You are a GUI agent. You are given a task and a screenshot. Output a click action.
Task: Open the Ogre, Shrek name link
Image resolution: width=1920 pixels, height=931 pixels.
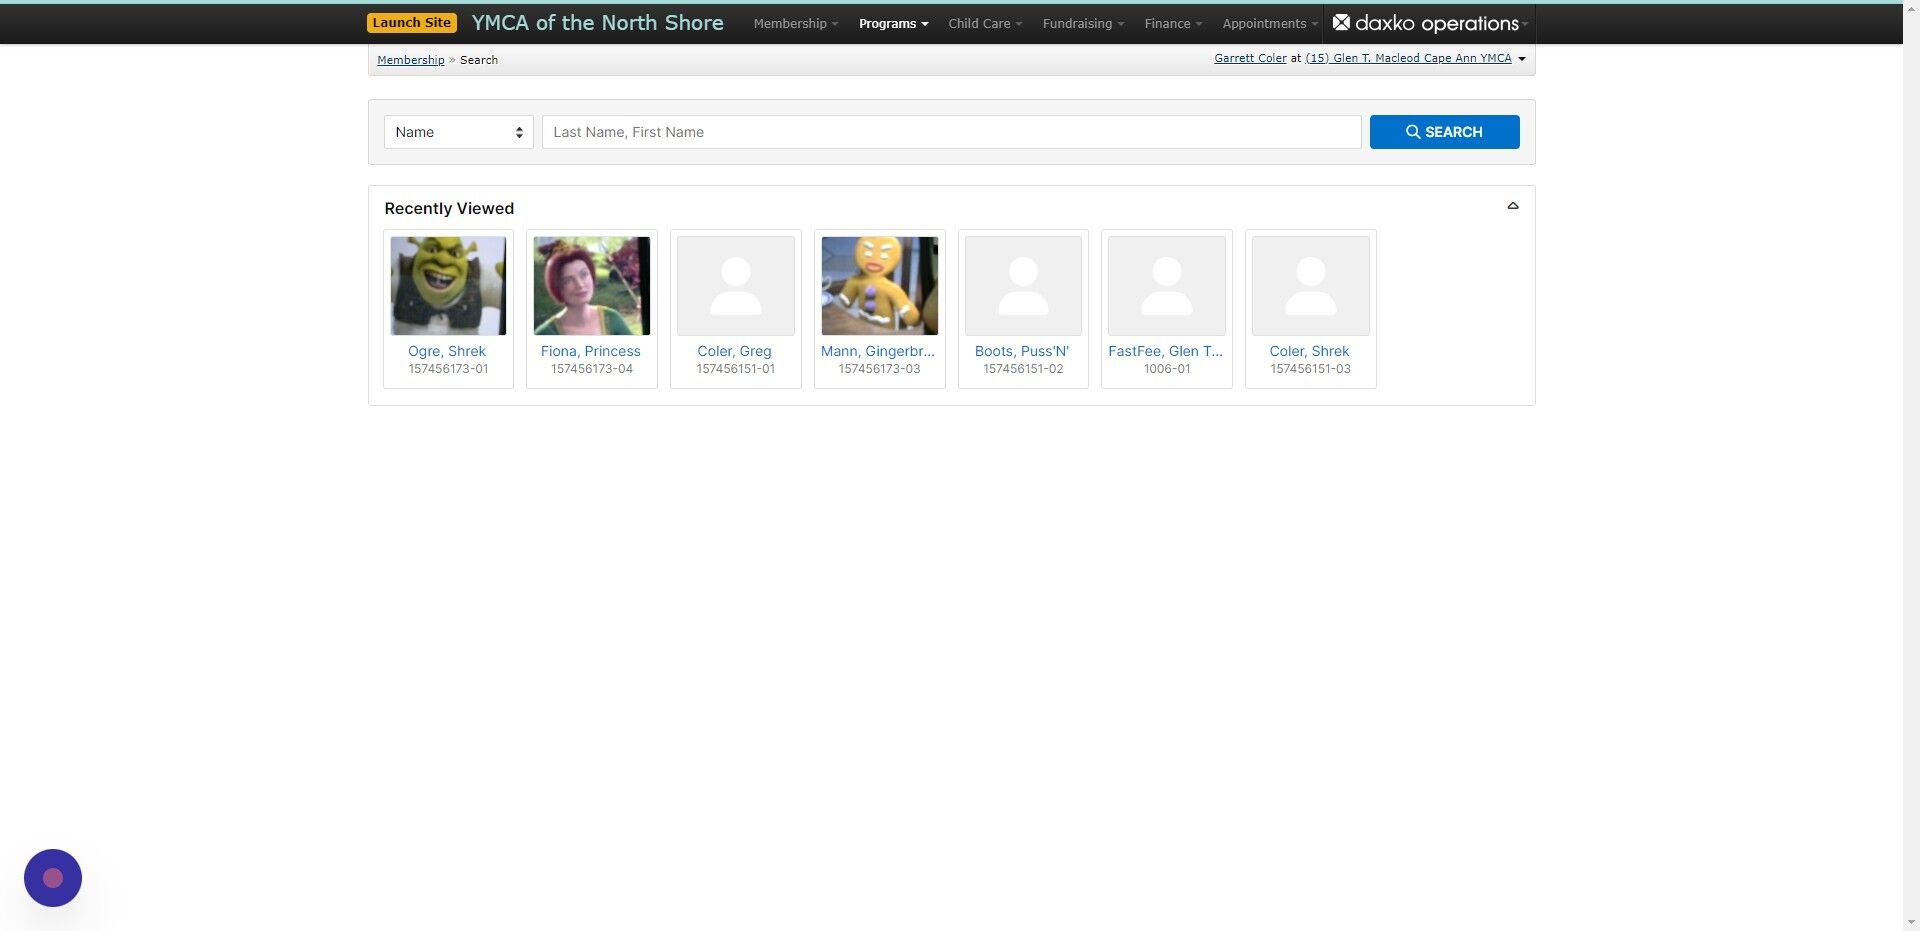pyautogui.click(x=447, y=351)
